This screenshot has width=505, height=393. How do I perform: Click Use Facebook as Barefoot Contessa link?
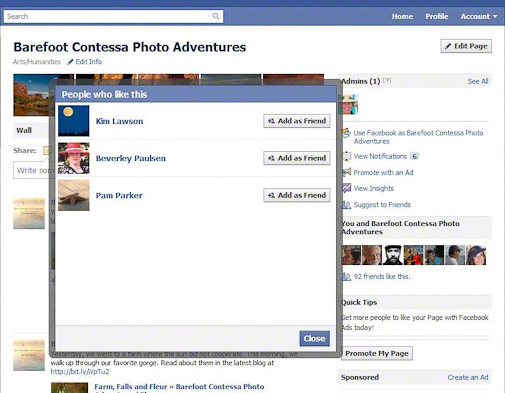(418, 137)
